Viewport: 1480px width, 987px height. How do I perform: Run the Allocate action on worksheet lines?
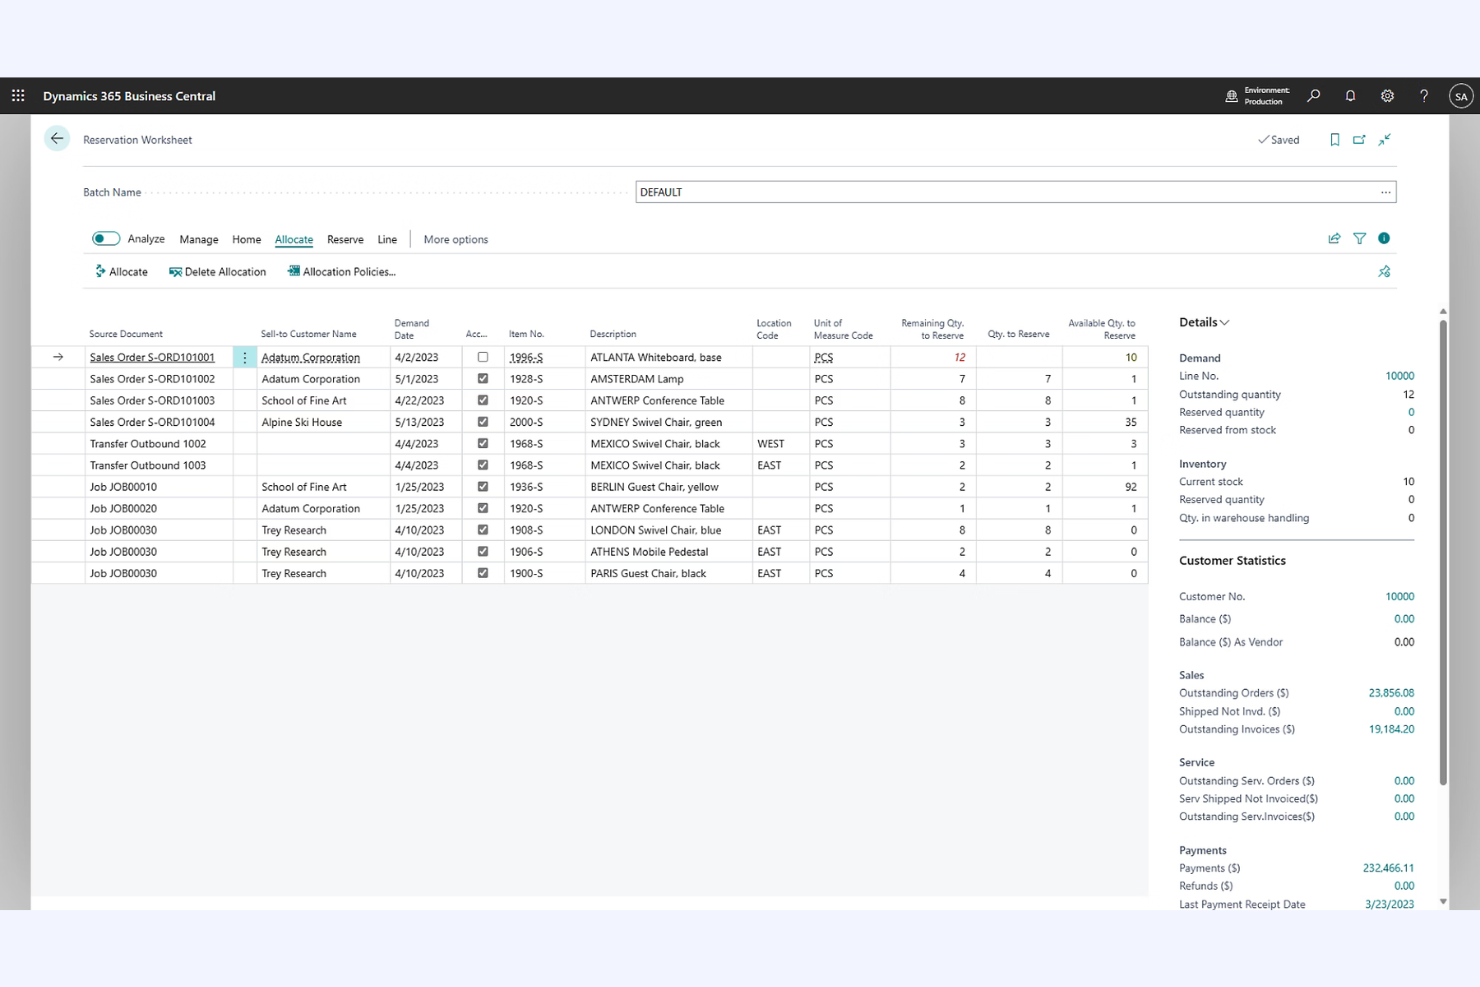coord(121,271)
